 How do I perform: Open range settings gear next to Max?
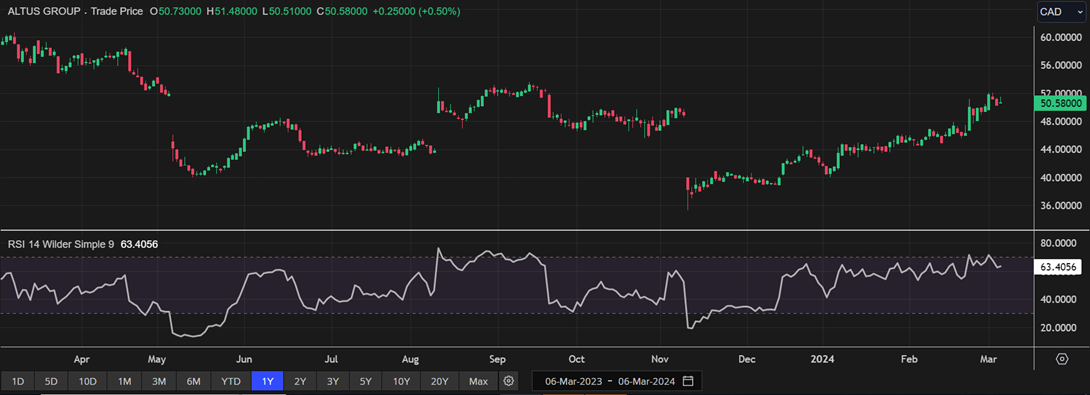(510, 381)
